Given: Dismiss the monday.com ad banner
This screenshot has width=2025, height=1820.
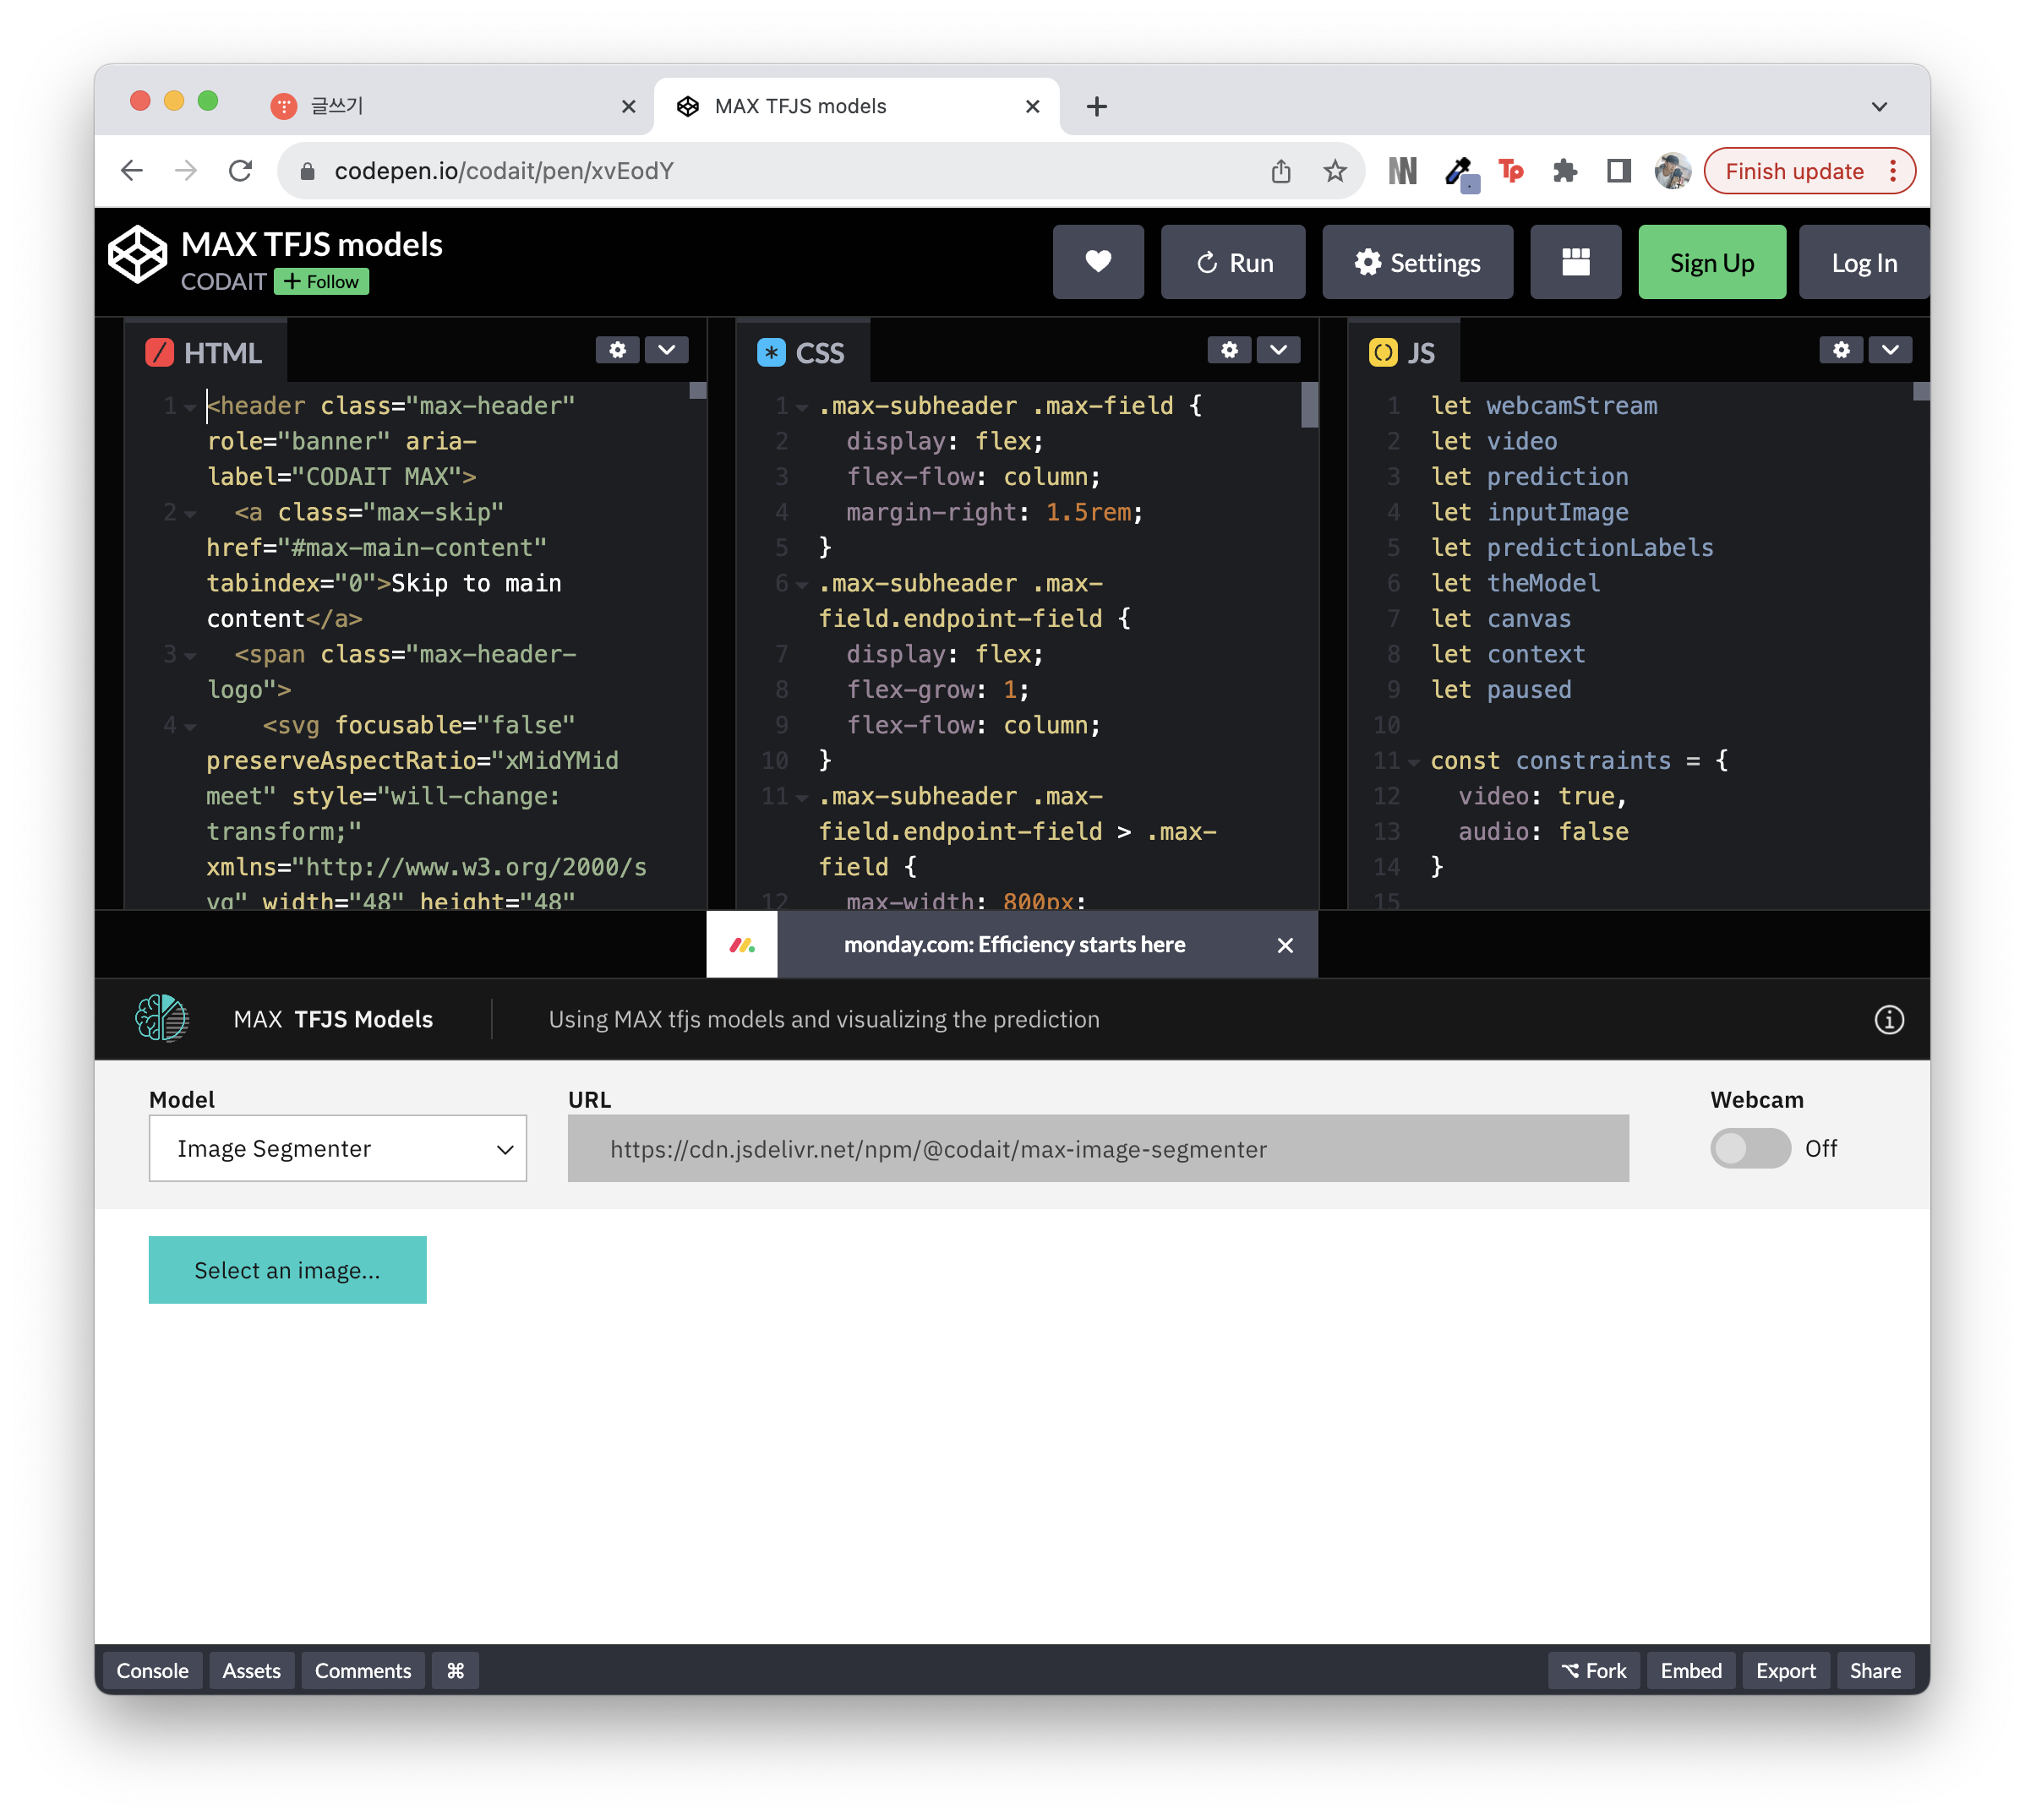Looking at the screenshot, I should 1285,945.
